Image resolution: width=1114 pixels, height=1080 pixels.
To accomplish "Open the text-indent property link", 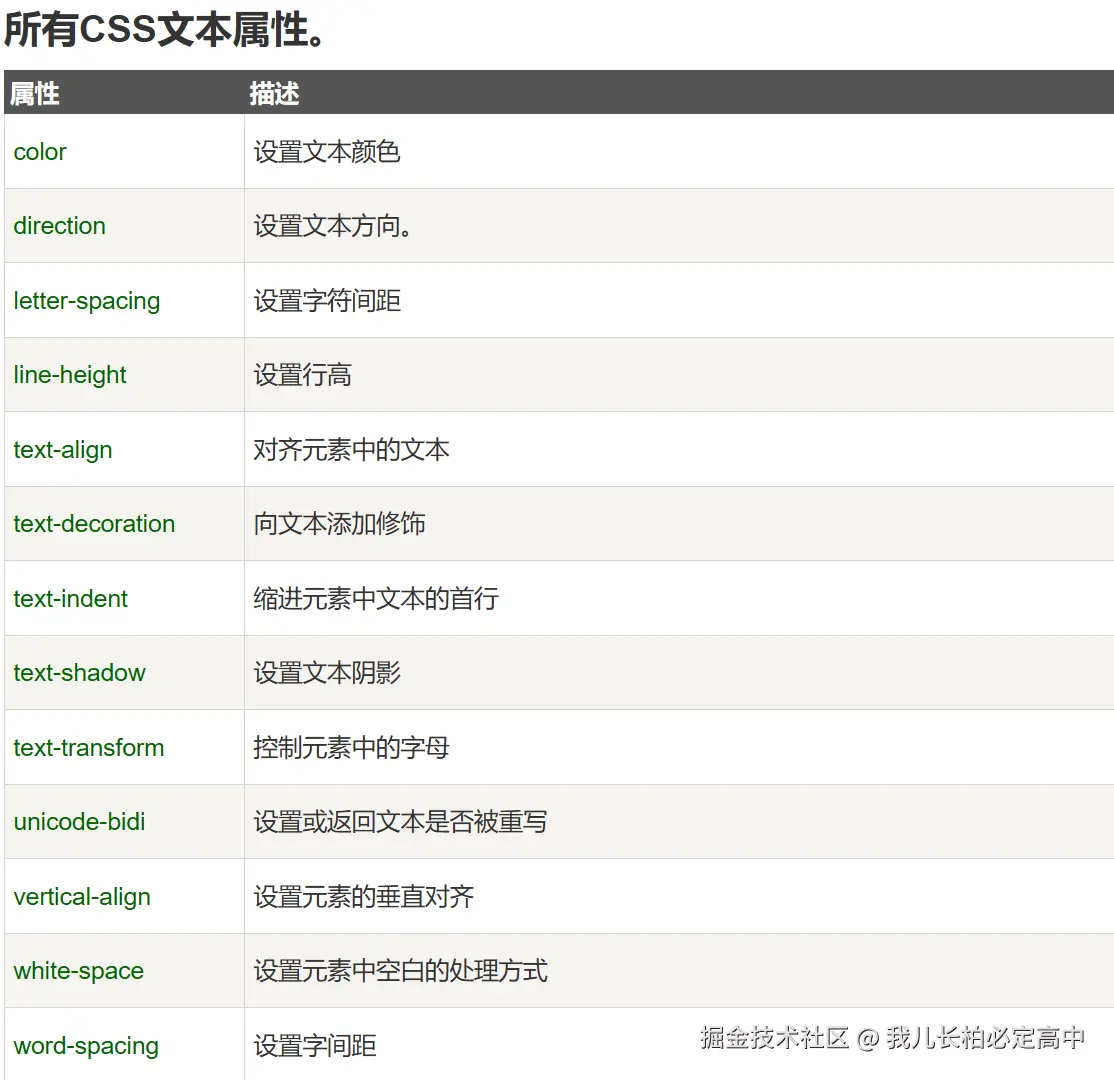I will pyautogui.click(x=70, y=599).
